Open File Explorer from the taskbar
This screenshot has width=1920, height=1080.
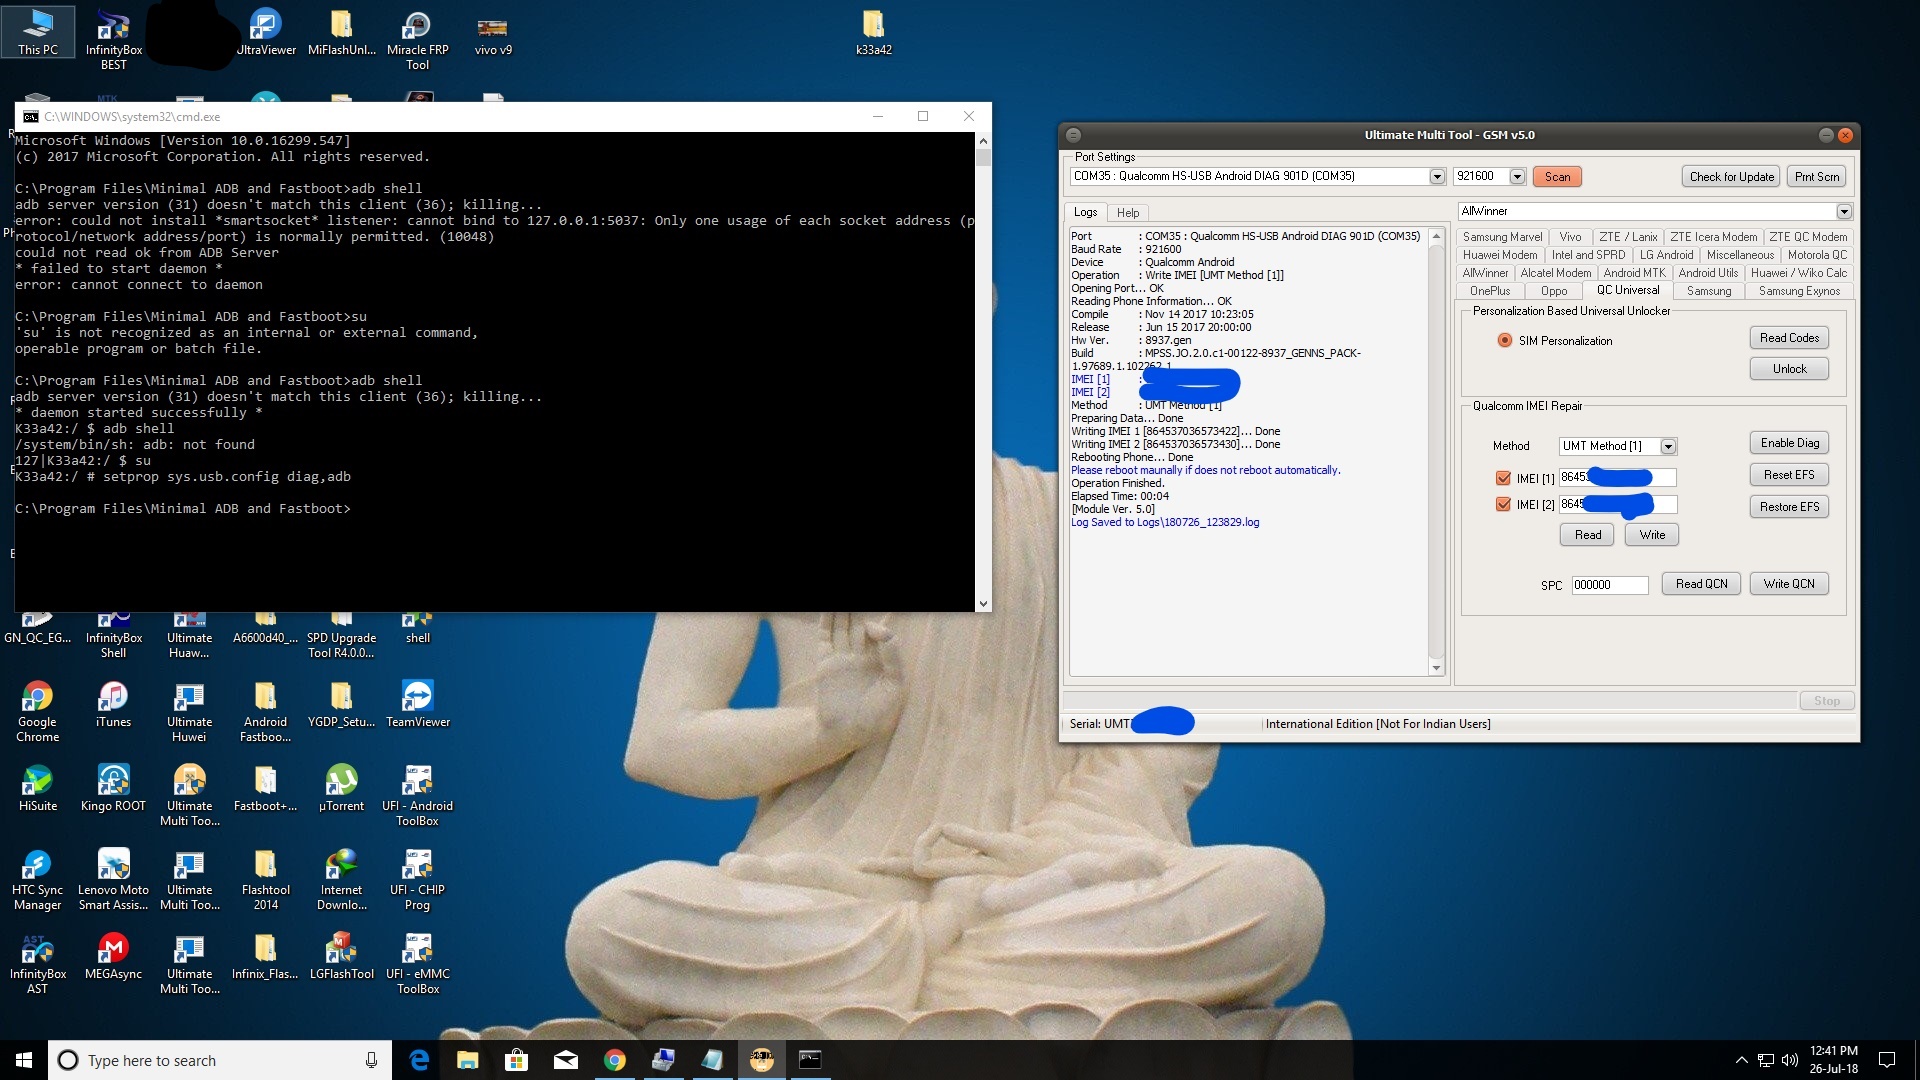pos(468,1060)
